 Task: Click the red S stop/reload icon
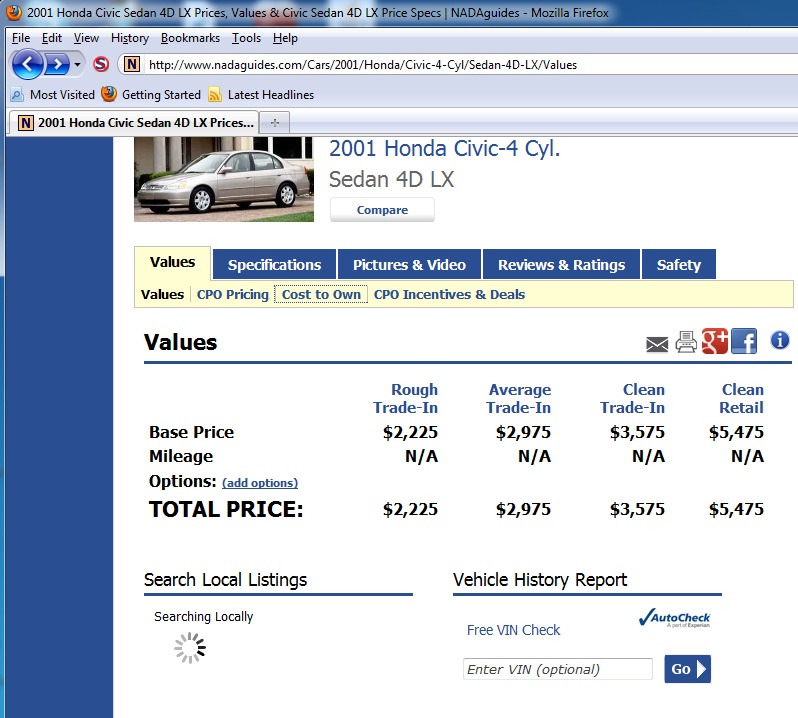101,64
